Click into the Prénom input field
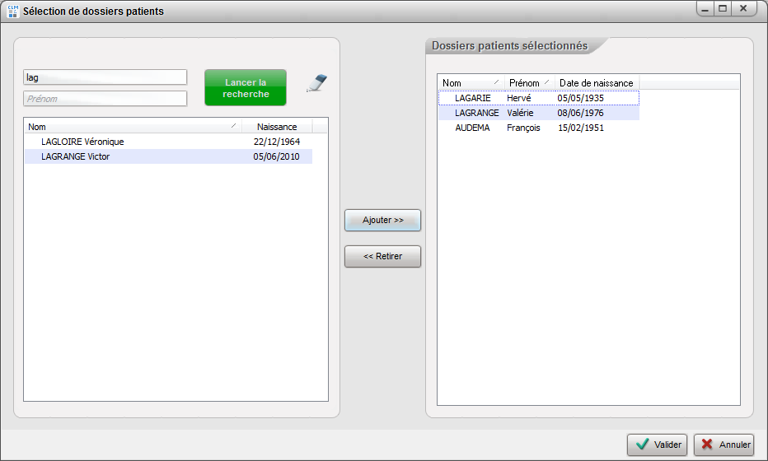The height and width of the screenshot is (461, 768). pyautogui.click(x=105, y=99)
